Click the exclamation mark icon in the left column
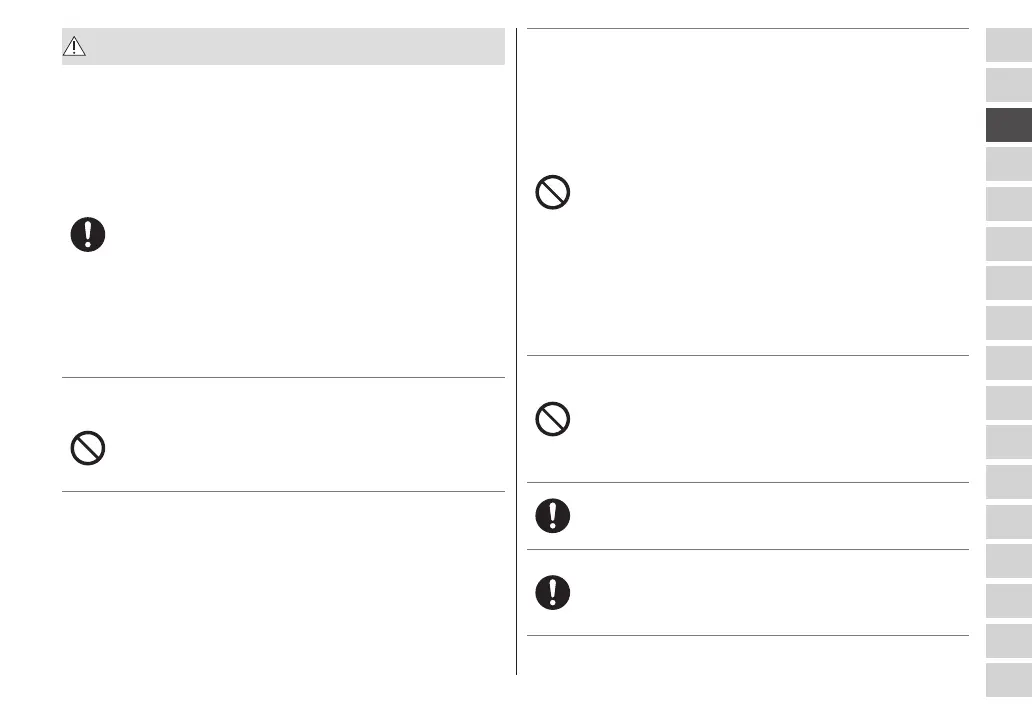 click(88, 235)
